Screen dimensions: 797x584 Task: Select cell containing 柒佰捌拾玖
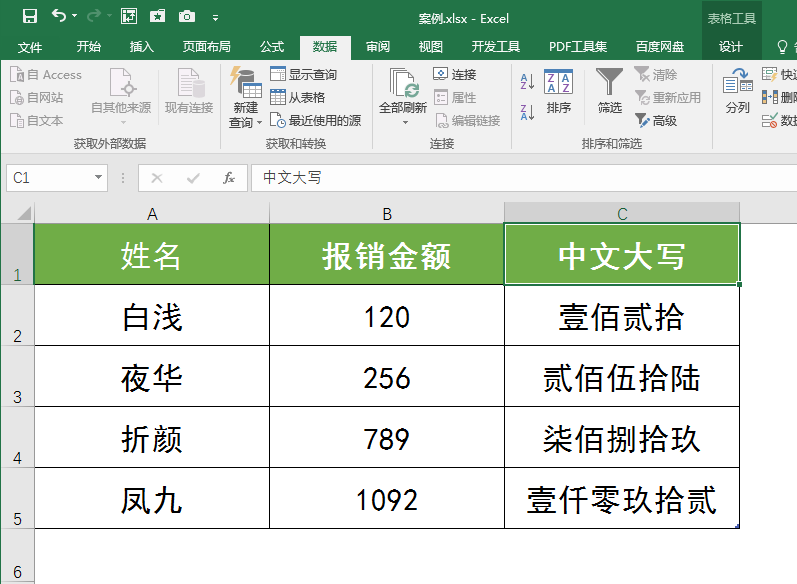[x=622, y=438]
